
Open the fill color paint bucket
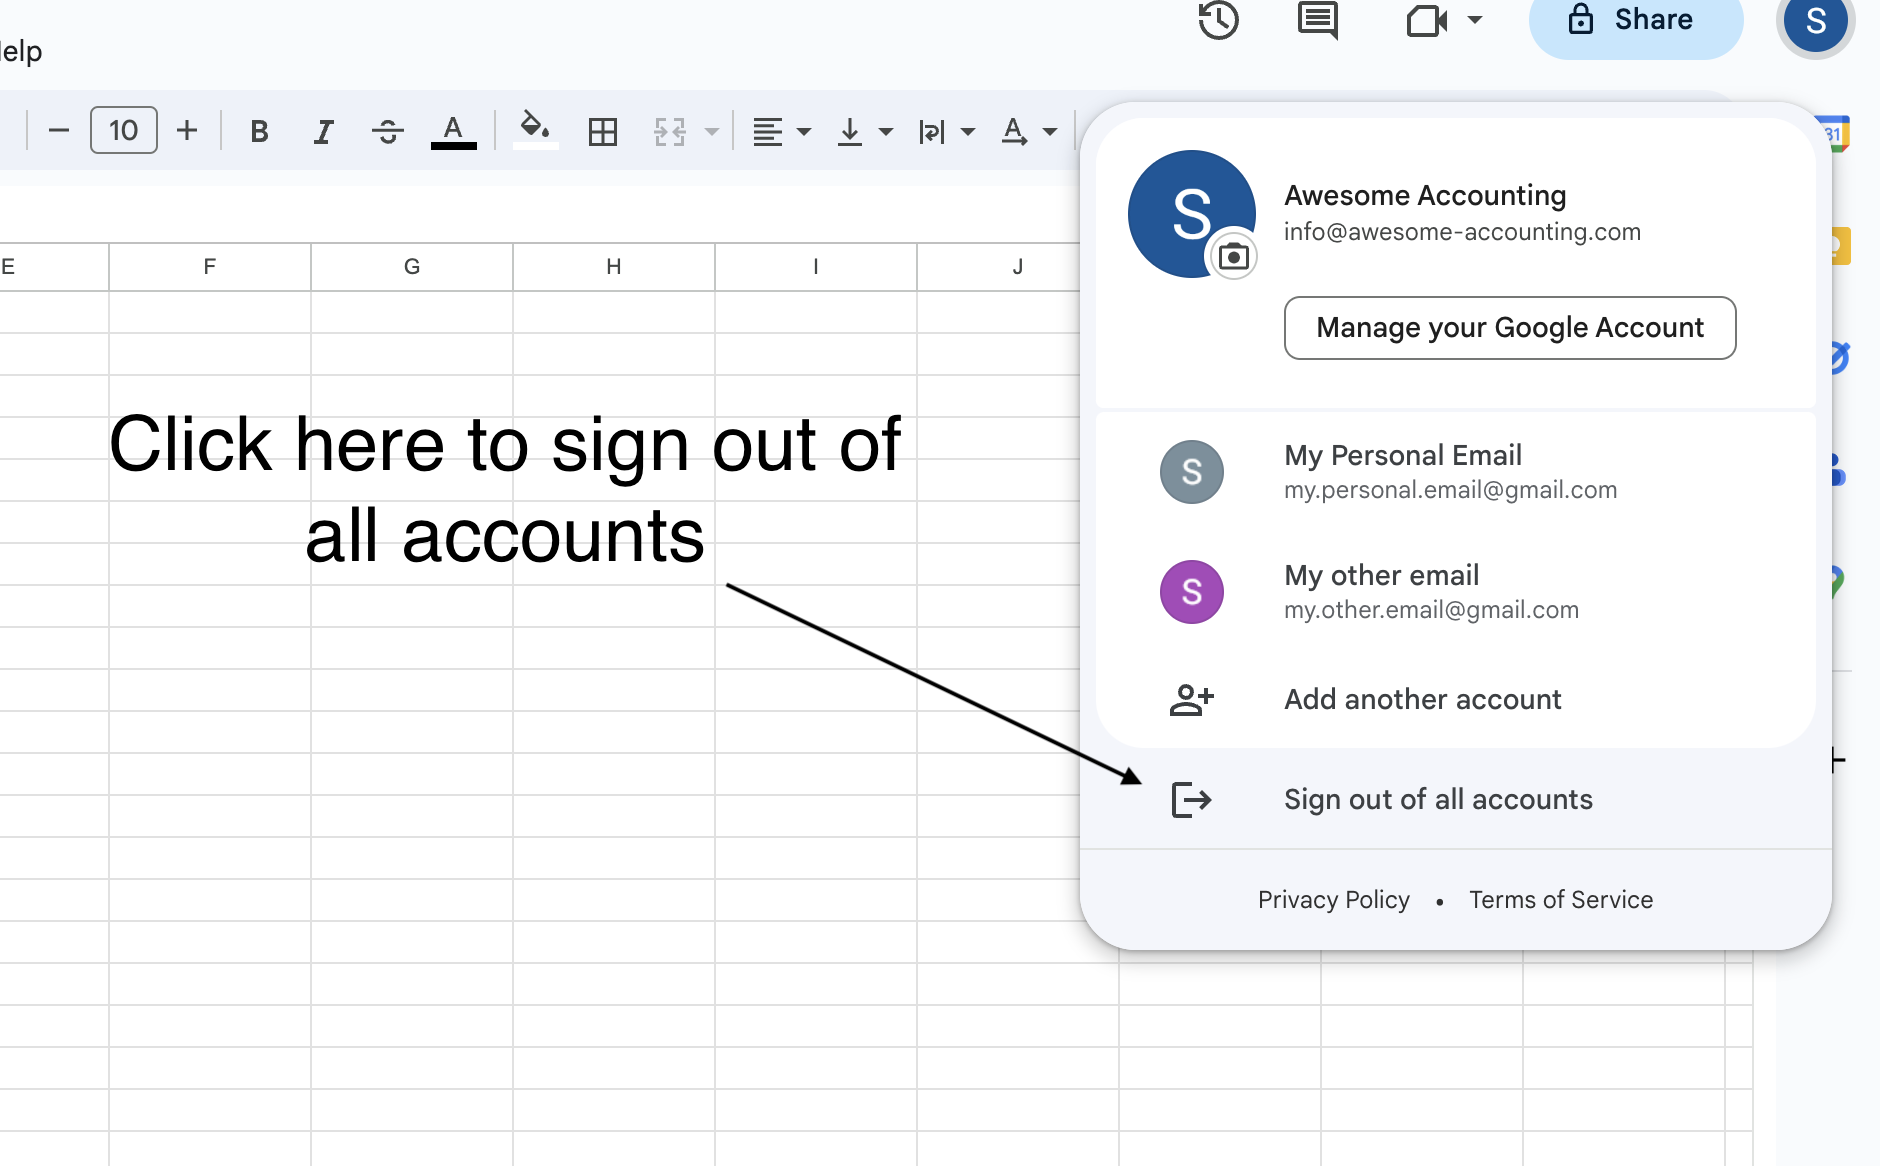(535, 131)
